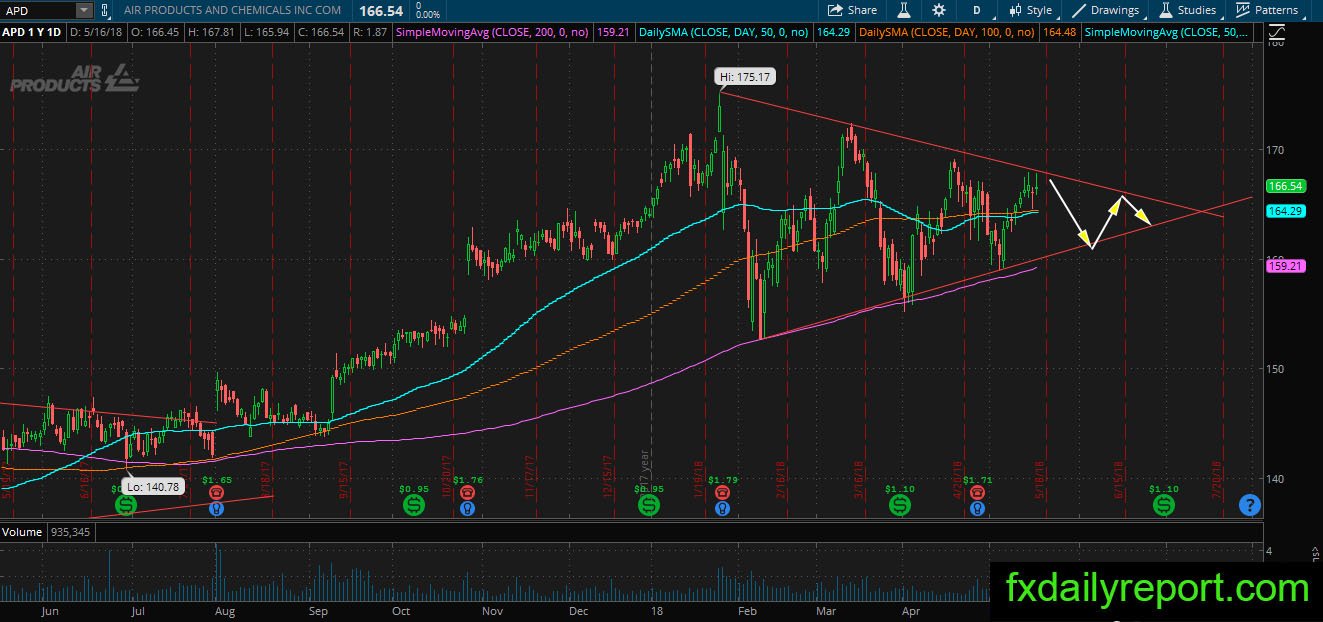
Task: Click the blue lightbulb icon below the $1.79 earnings
Action: [722, 509]
